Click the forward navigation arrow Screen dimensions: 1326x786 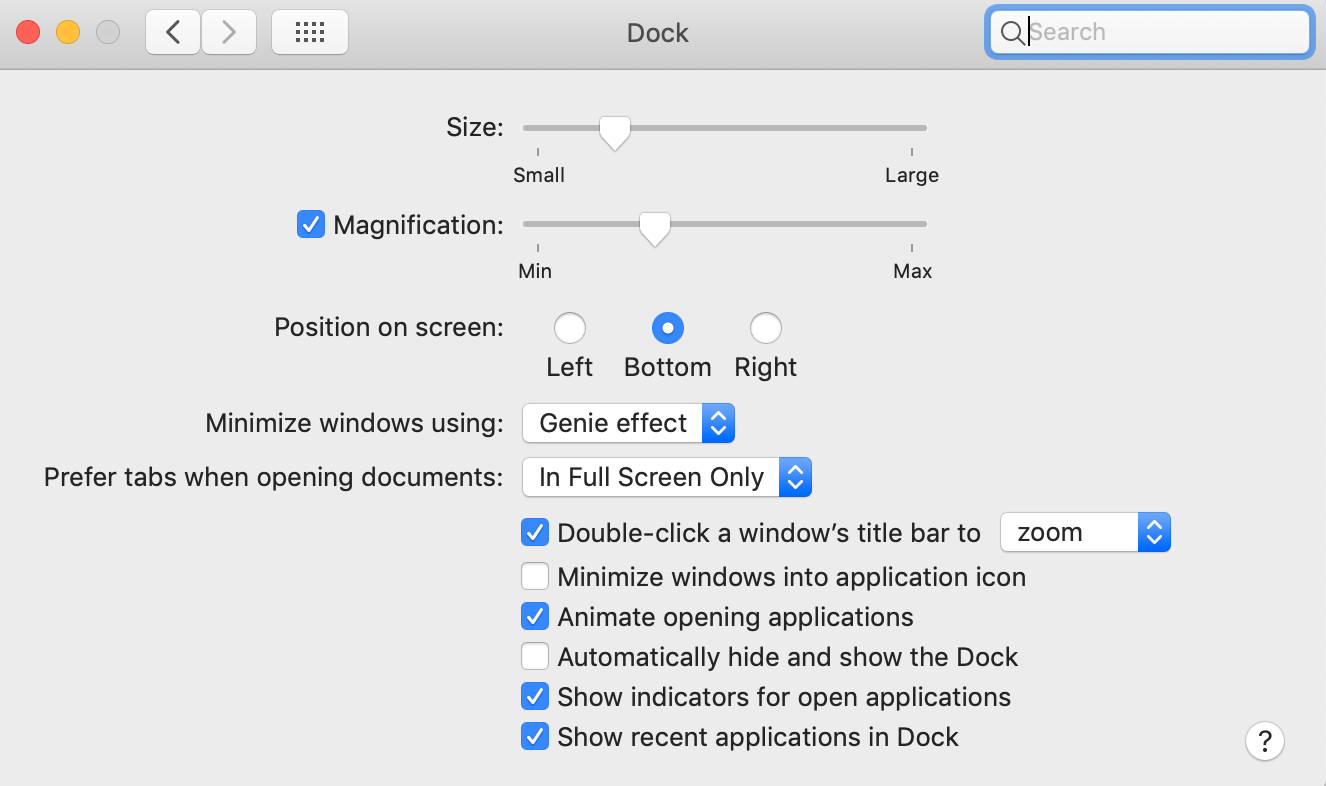pos(229,32)
